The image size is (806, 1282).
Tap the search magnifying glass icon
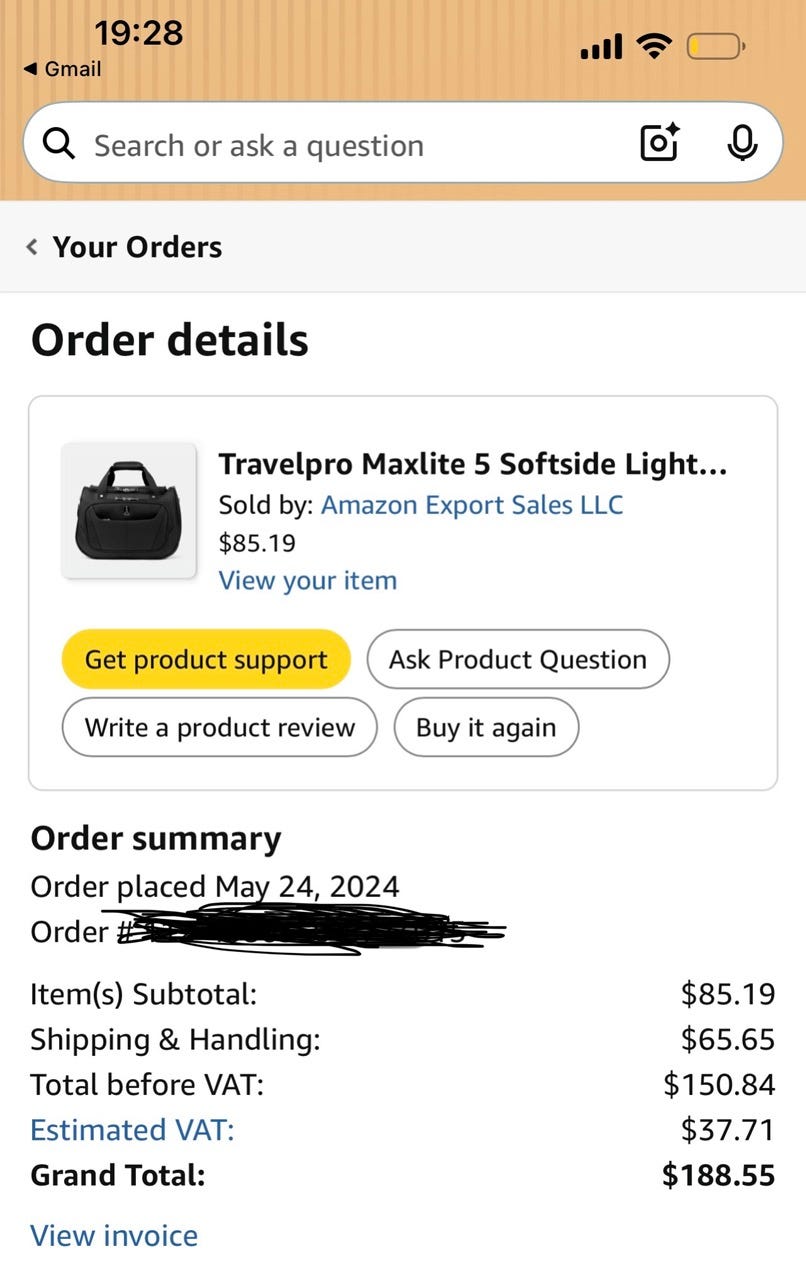(x=60, y=145)
